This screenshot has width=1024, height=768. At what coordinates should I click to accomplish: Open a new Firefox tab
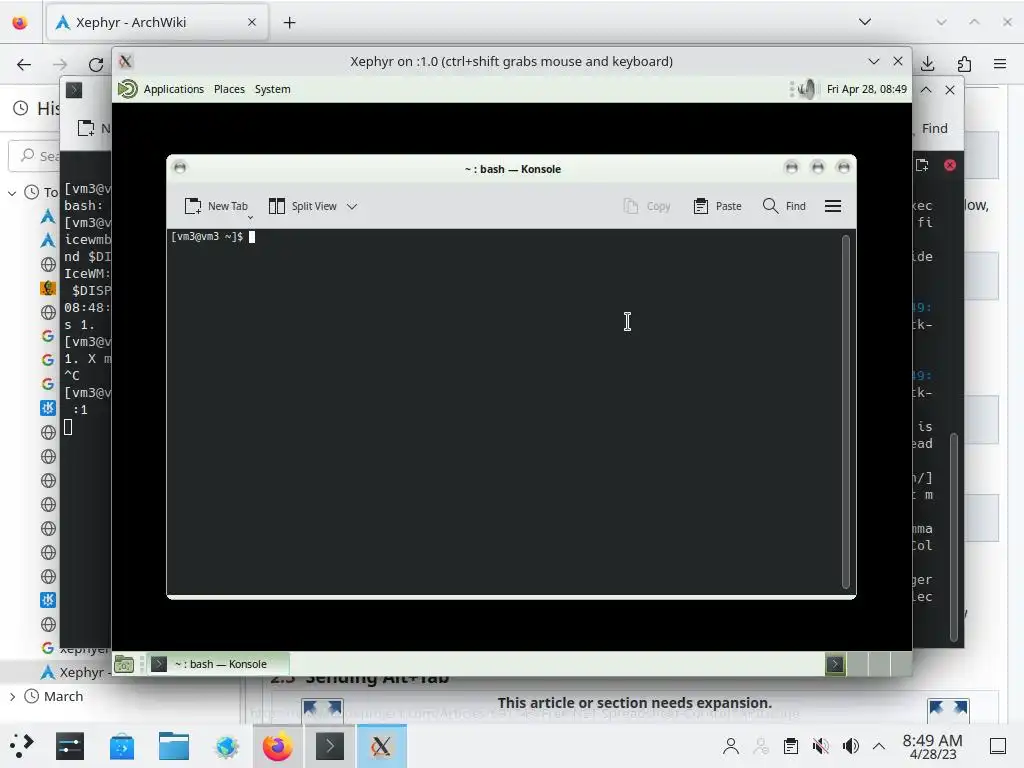[x=290, y=22]
